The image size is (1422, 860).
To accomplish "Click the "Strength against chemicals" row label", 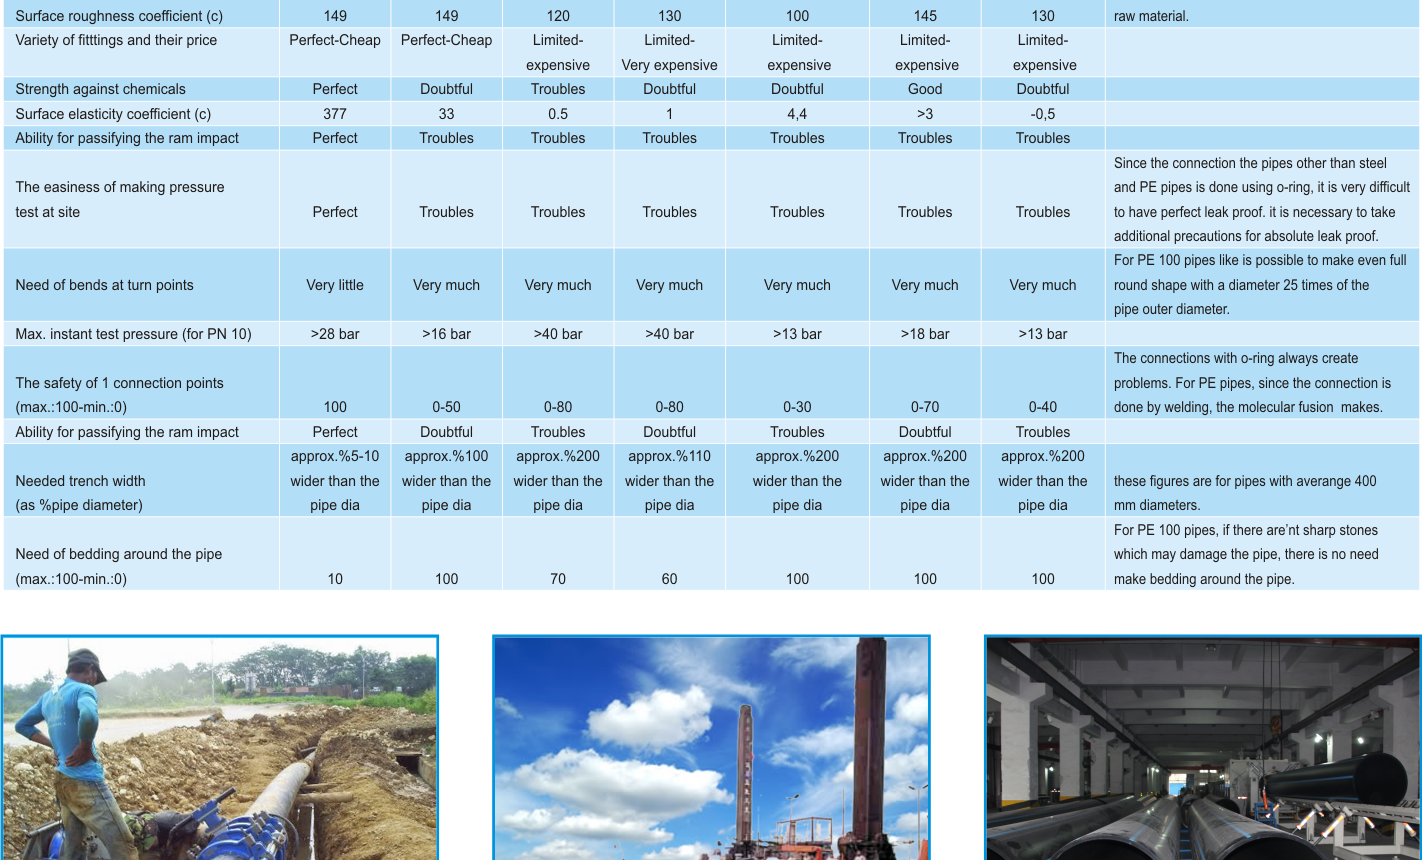I will [x=100, y=89].
